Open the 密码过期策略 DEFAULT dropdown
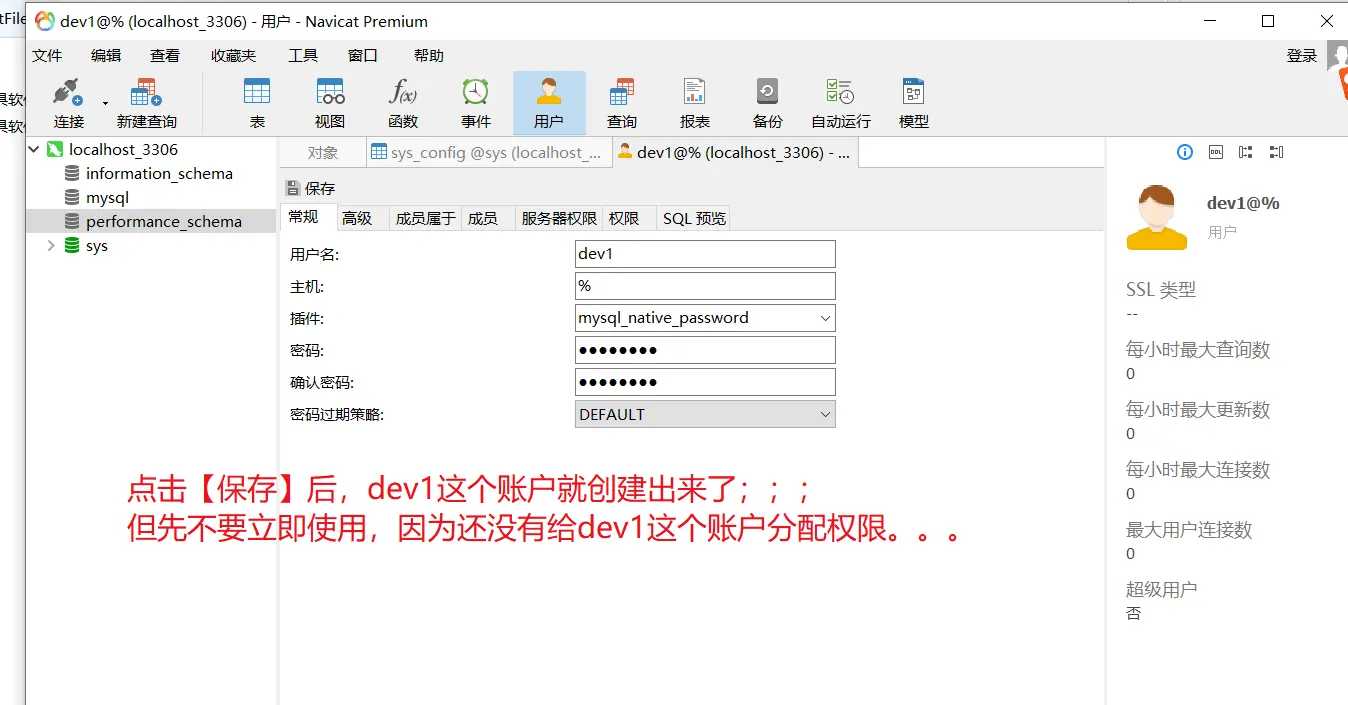1348x705 pixels. (x=705, y=414)
